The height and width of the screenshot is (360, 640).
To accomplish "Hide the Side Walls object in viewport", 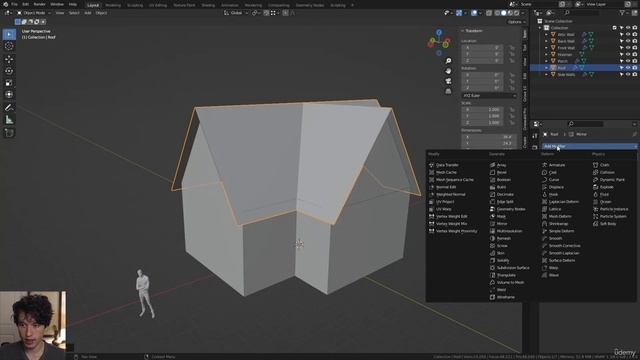I will [x=628, y=74].
